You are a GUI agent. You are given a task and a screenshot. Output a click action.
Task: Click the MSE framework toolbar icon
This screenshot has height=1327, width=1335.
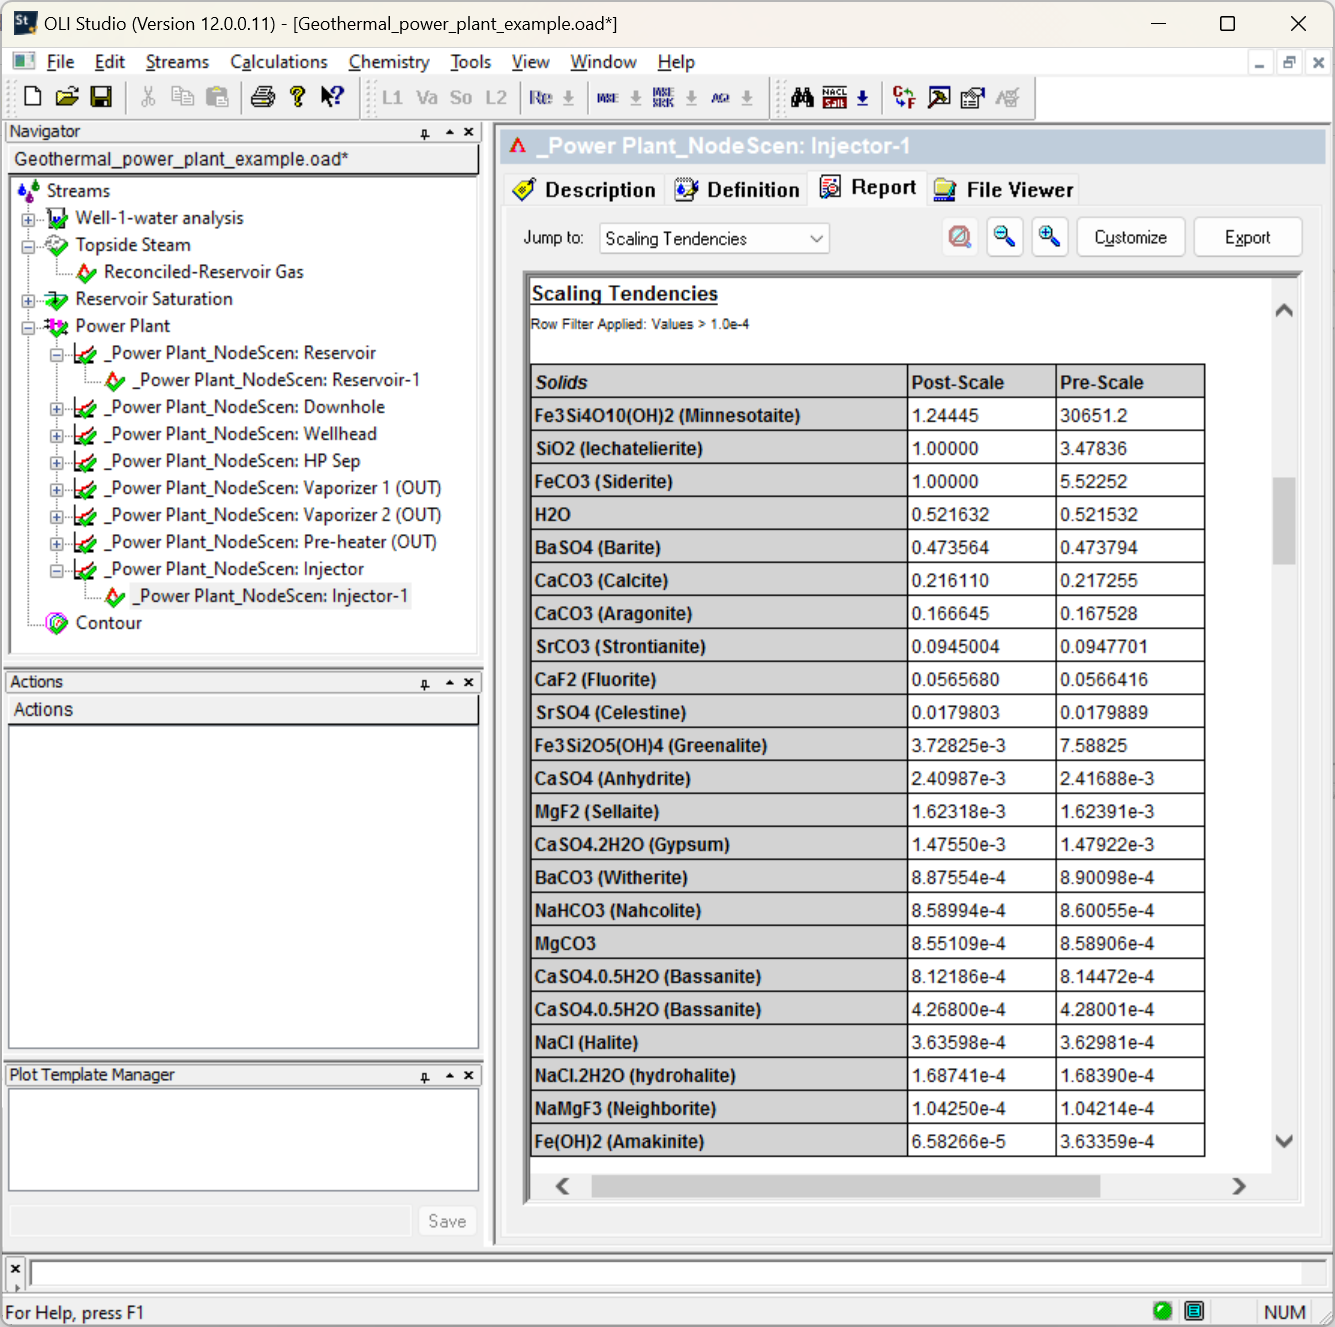607,97
